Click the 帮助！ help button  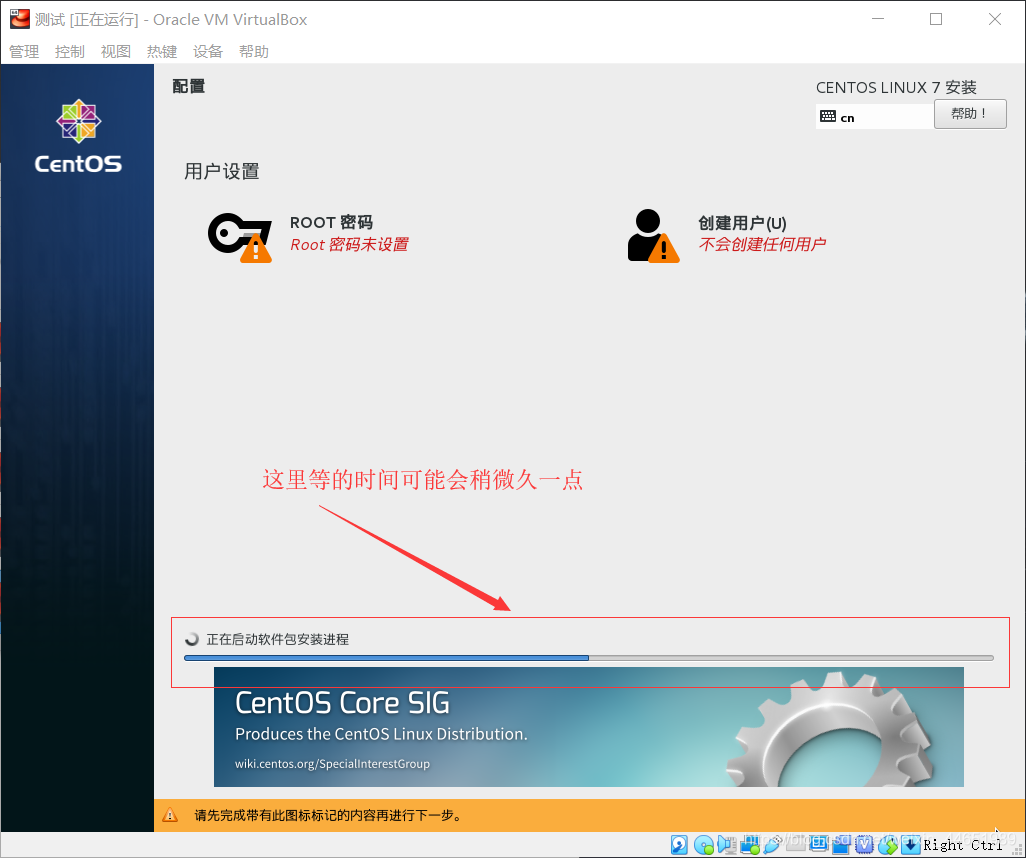(x=970, y=114)
